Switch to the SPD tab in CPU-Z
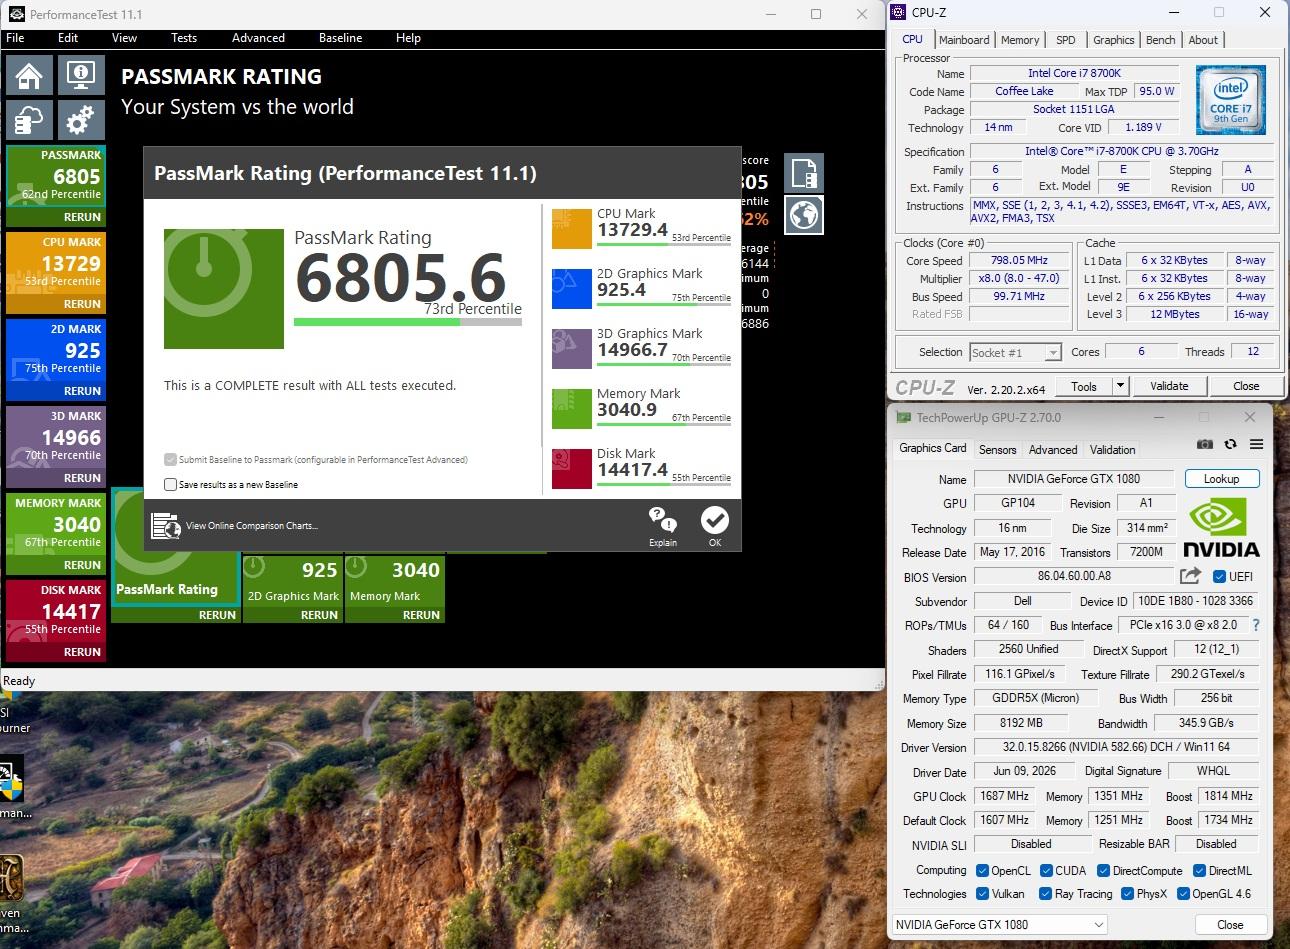 [1066, 40]
